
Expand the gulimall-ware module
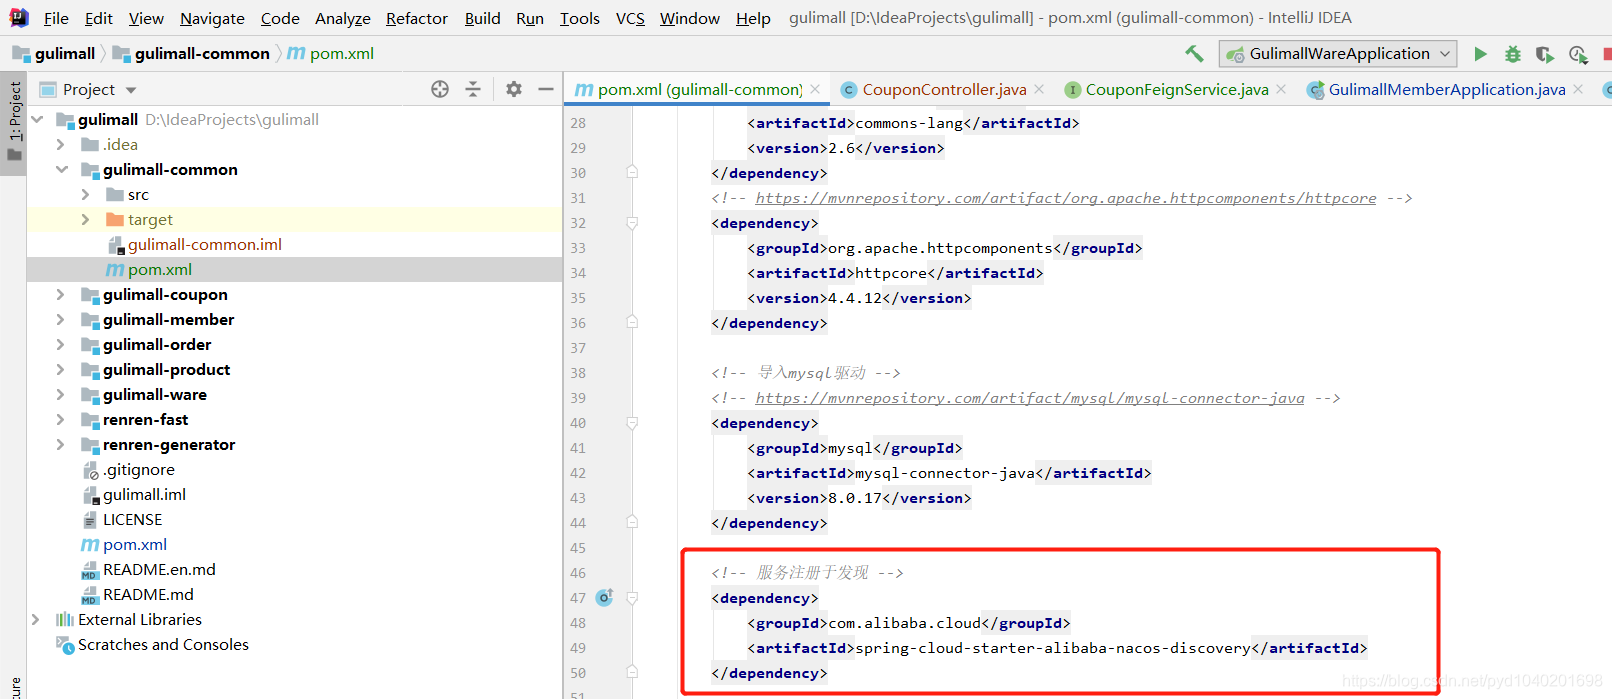[x=61, y=394]
